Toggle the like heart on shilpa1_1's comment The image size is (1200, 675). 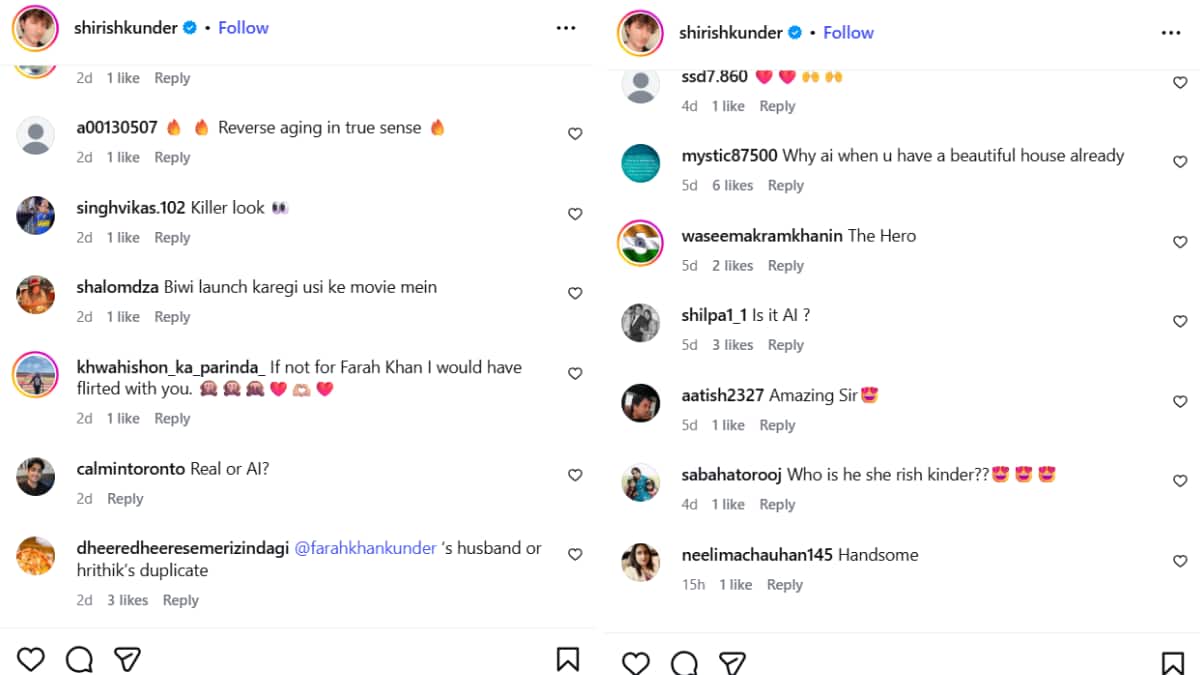[x=1180, y=321]
